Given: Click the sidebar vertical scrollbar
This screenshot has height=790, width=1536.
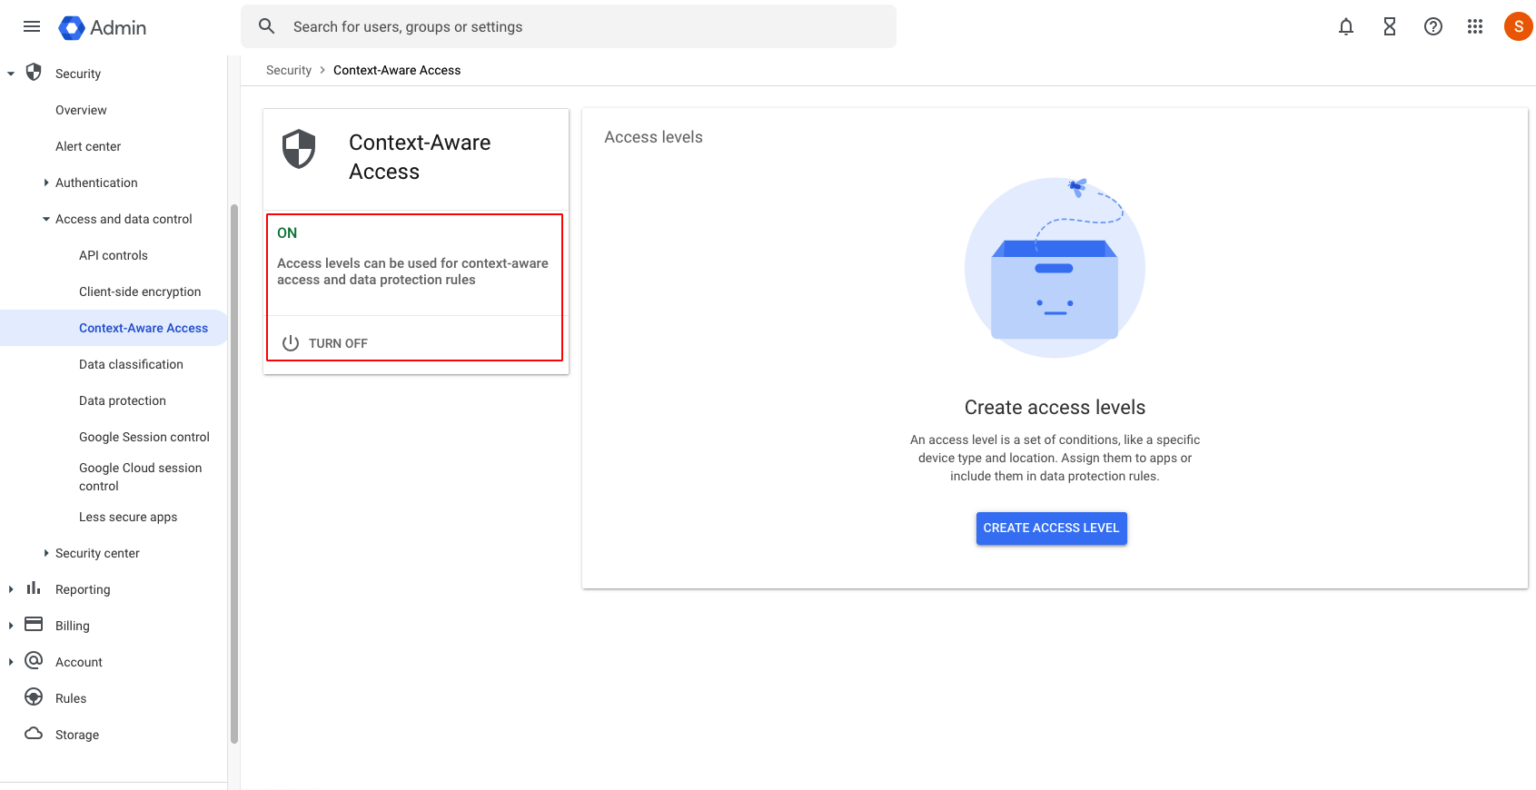Looking at the screenshot, I should [x=234, y=474].
